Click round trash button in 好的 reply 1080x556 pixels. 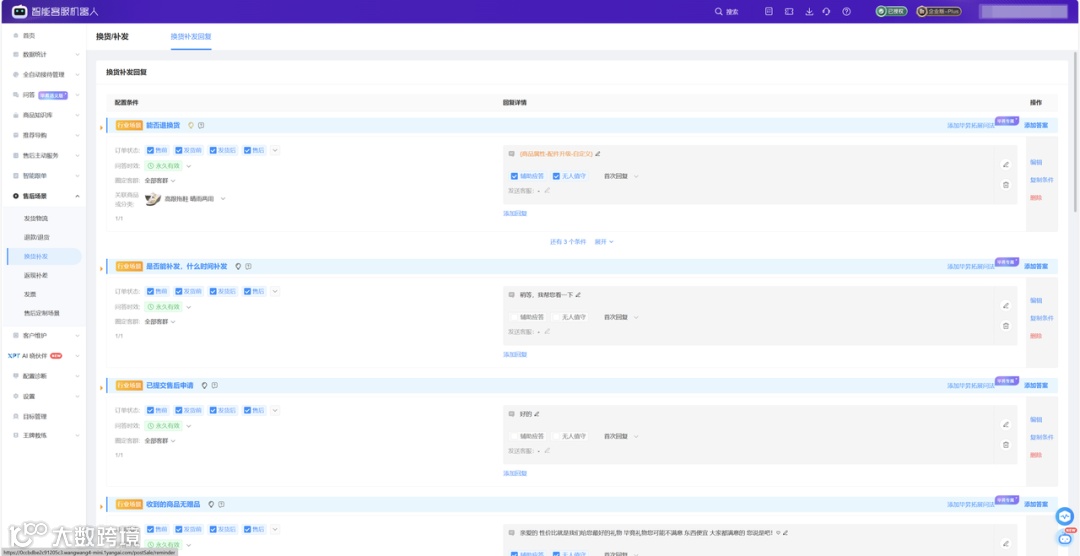[1006, 444]
